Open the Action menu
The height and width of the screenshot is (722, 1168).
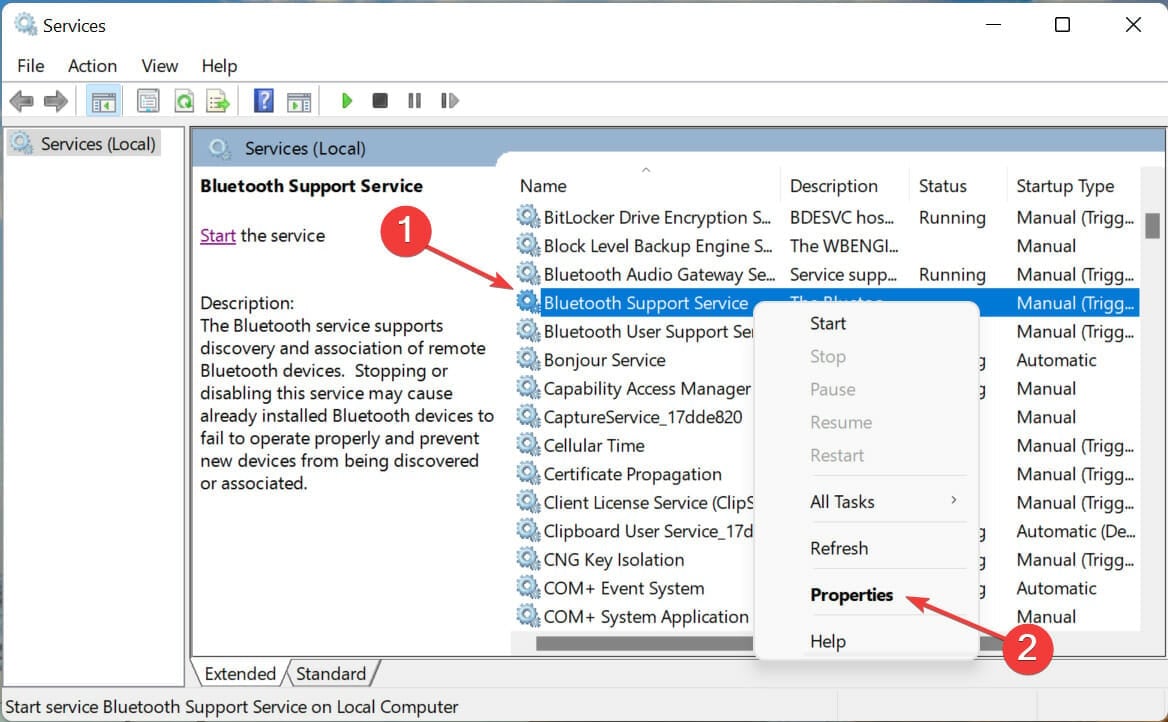[x=92, y=66]
